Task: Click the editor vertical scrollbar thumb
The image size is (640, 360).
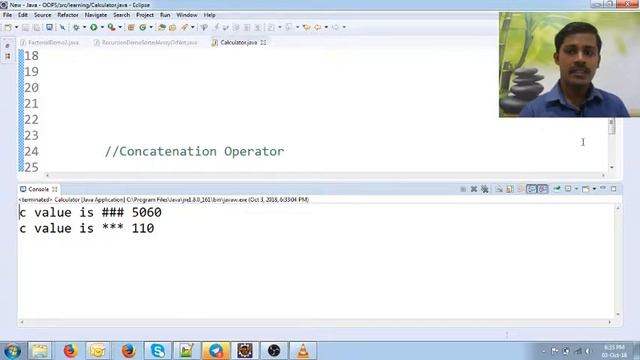Action: (x=611, y=127)
